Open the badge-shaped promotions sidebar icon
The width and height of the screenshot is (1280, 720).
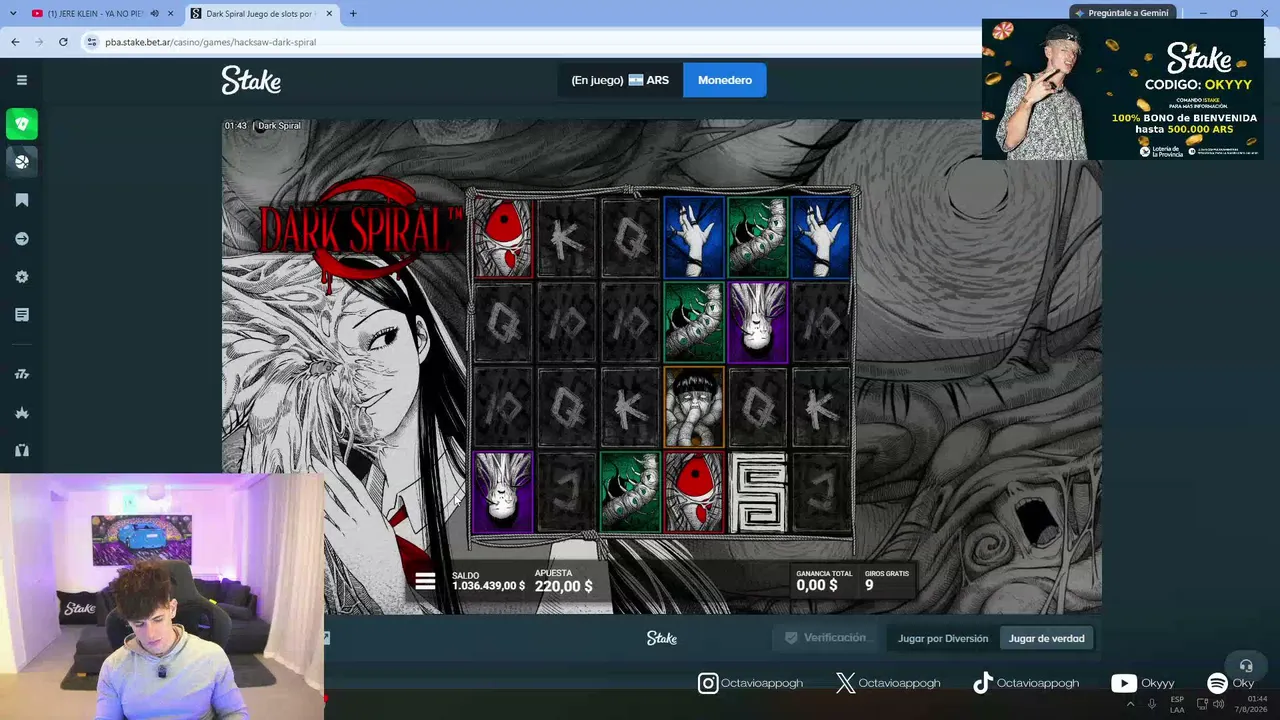(x=22, y=277)
